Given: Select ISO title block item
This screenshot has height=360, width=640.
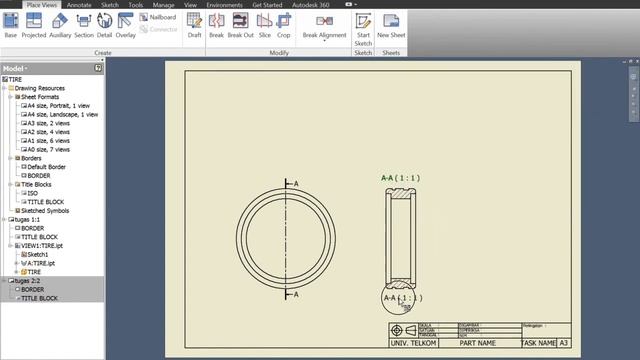Looking at the screenshot, I should tap(29, 193).
